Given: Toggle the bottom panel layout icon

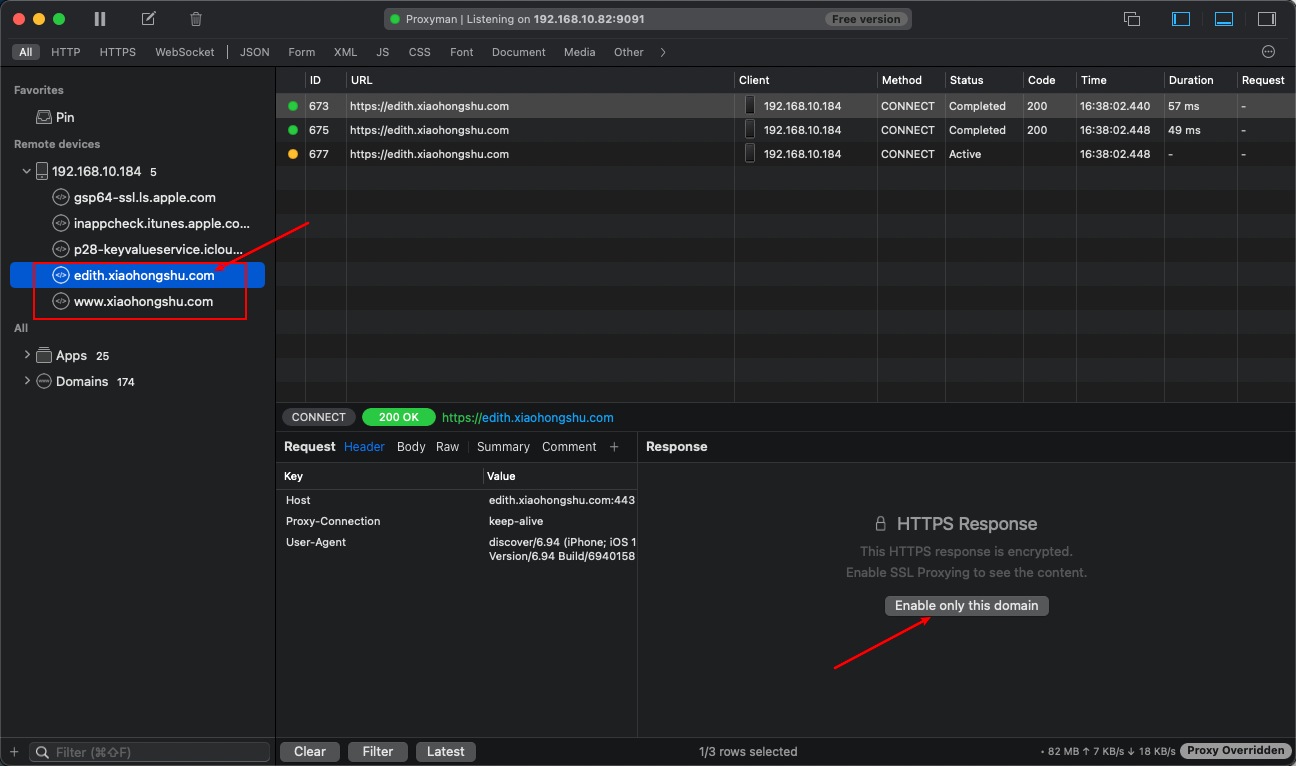Looking at the screenshot, I should (1224, 19).
